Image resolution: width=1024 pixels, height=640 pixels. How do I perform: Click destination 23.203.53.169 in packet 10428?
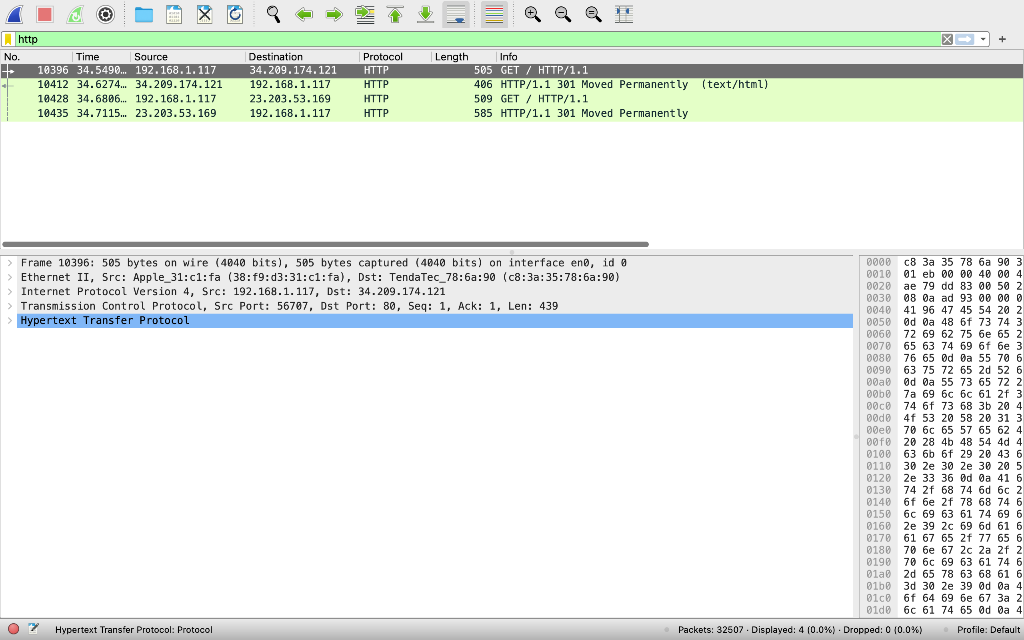click(x=290, y=99)
